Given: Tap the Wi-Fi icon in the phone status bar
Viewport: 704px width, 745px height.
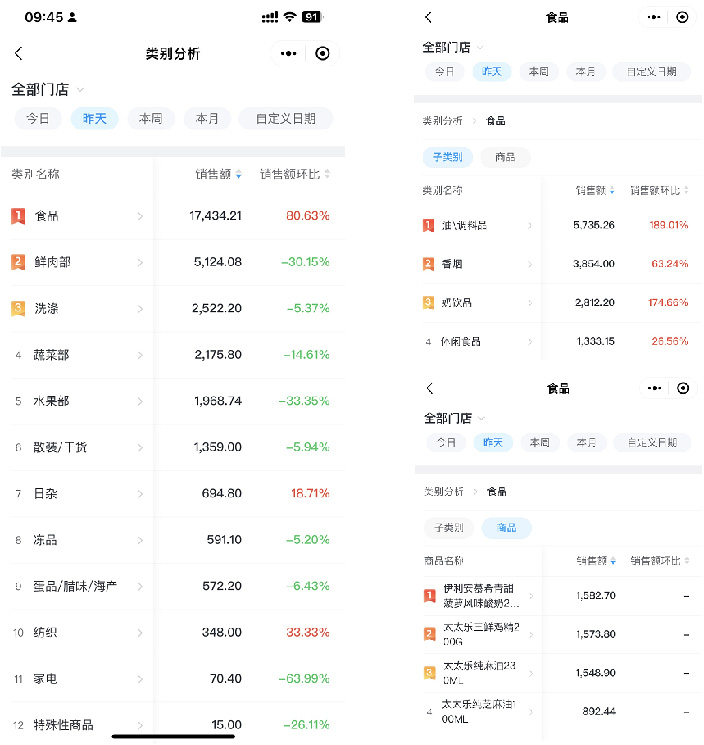Looking at the screenshot, I should pos(290,17).
